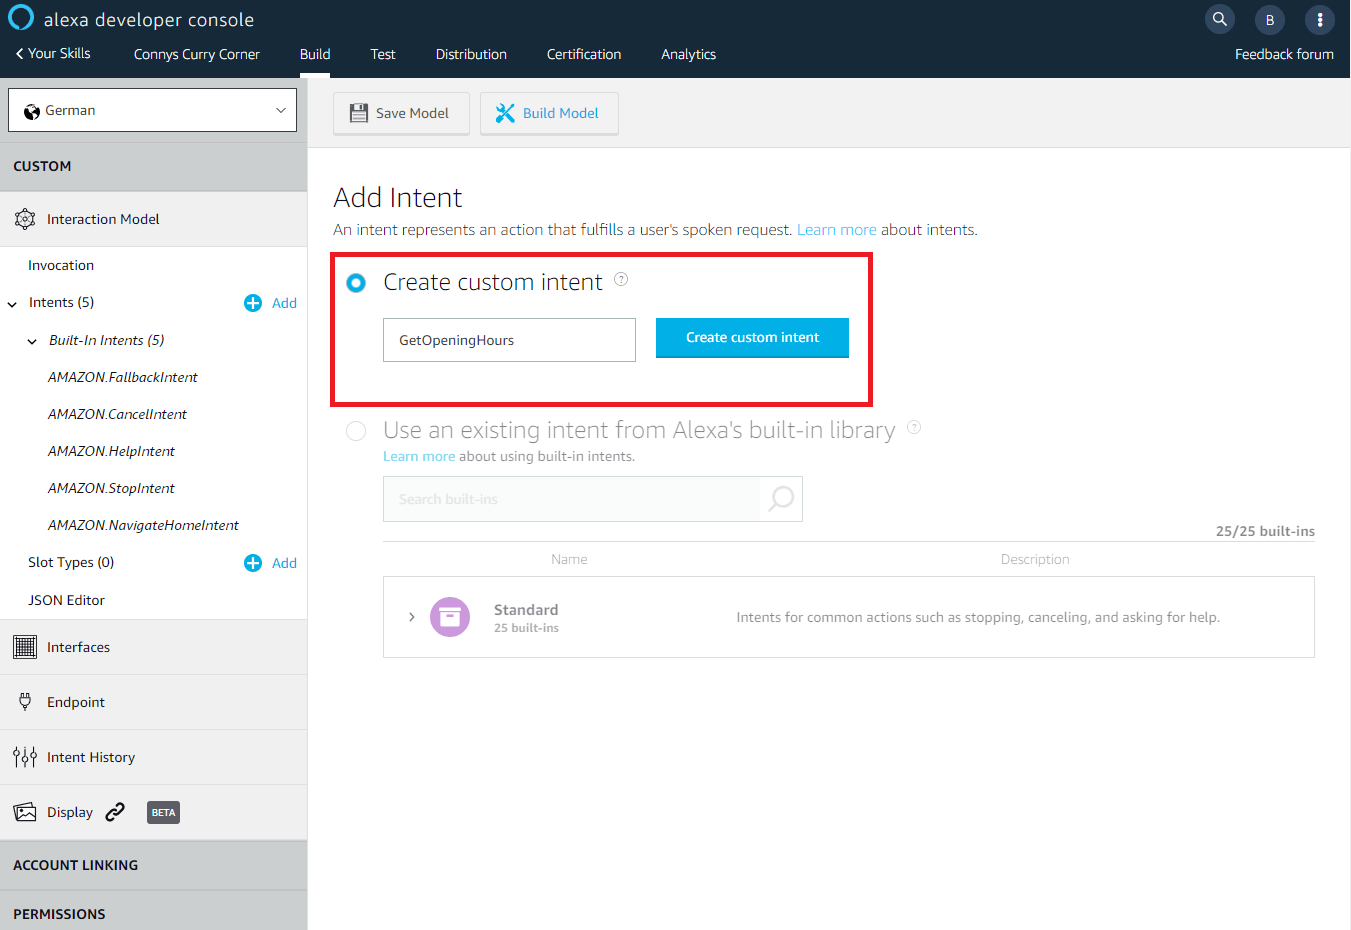Click the plus icon next to Slot Types
The image size is (1351, 930).
pos(253,563)
